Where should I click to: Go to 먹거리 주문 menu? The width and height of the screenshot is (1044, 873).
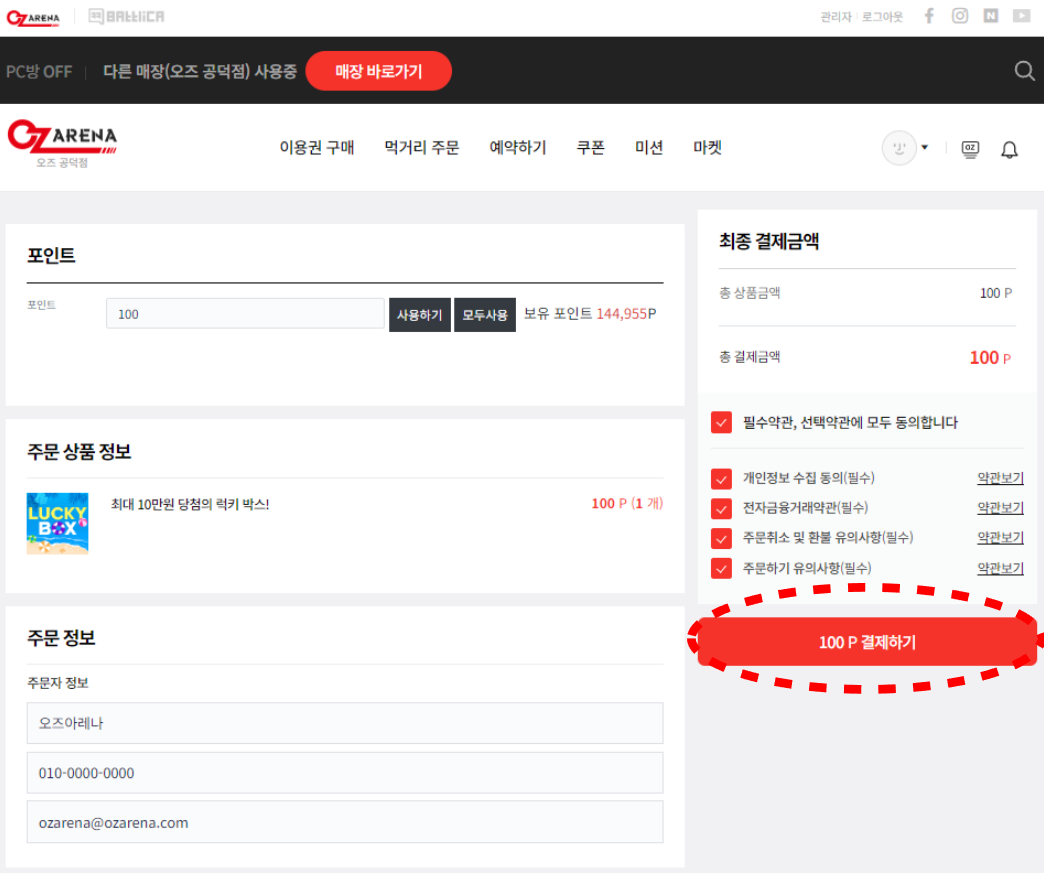[x=421, y=148]
